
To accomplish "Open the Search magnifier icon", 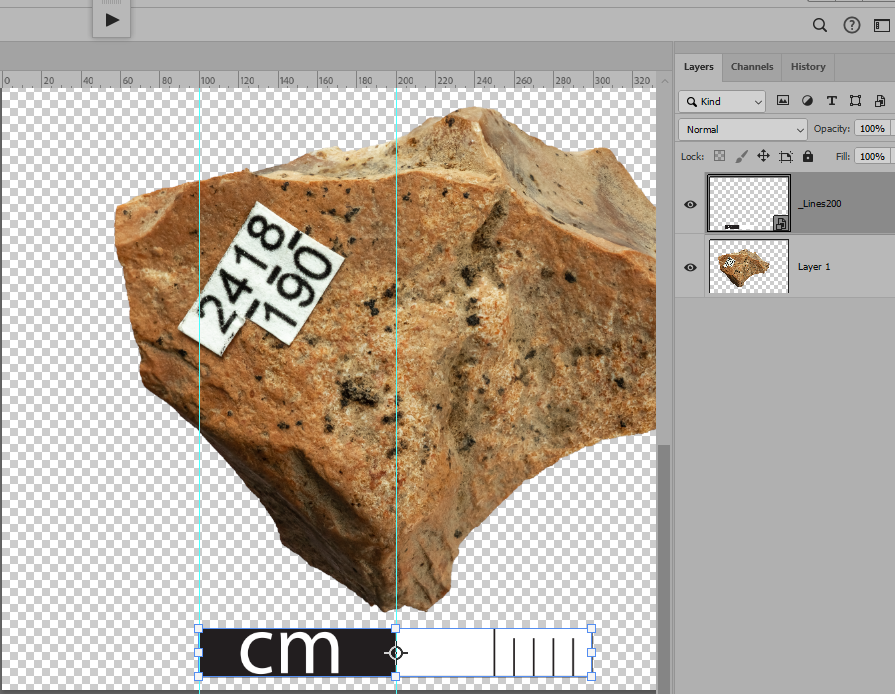I will [x=820, y=25].
